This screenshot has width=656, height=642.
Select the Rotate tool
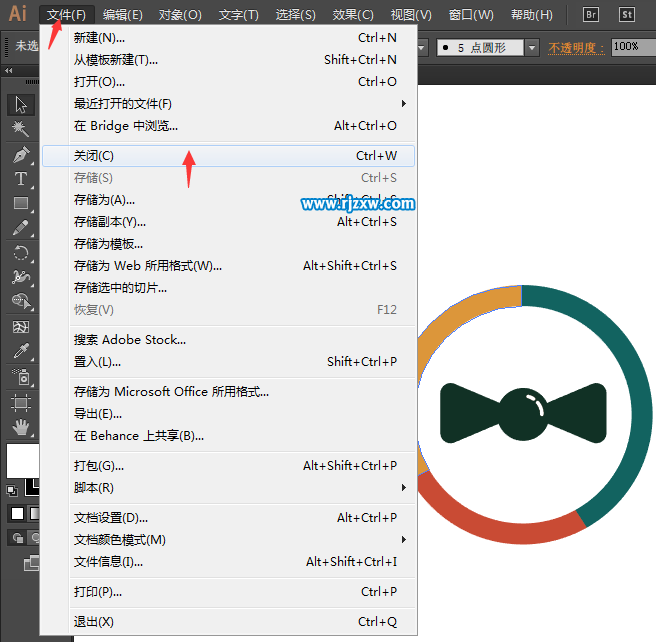[20, 253]
